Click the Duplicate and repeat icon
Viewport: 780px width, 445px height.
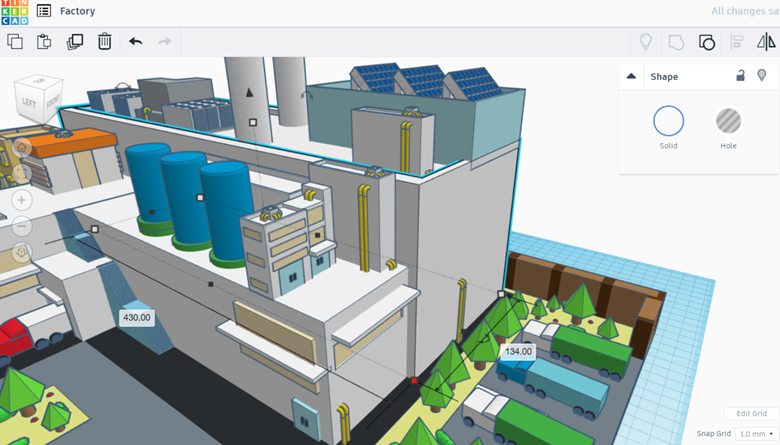[x=75, y=42]
